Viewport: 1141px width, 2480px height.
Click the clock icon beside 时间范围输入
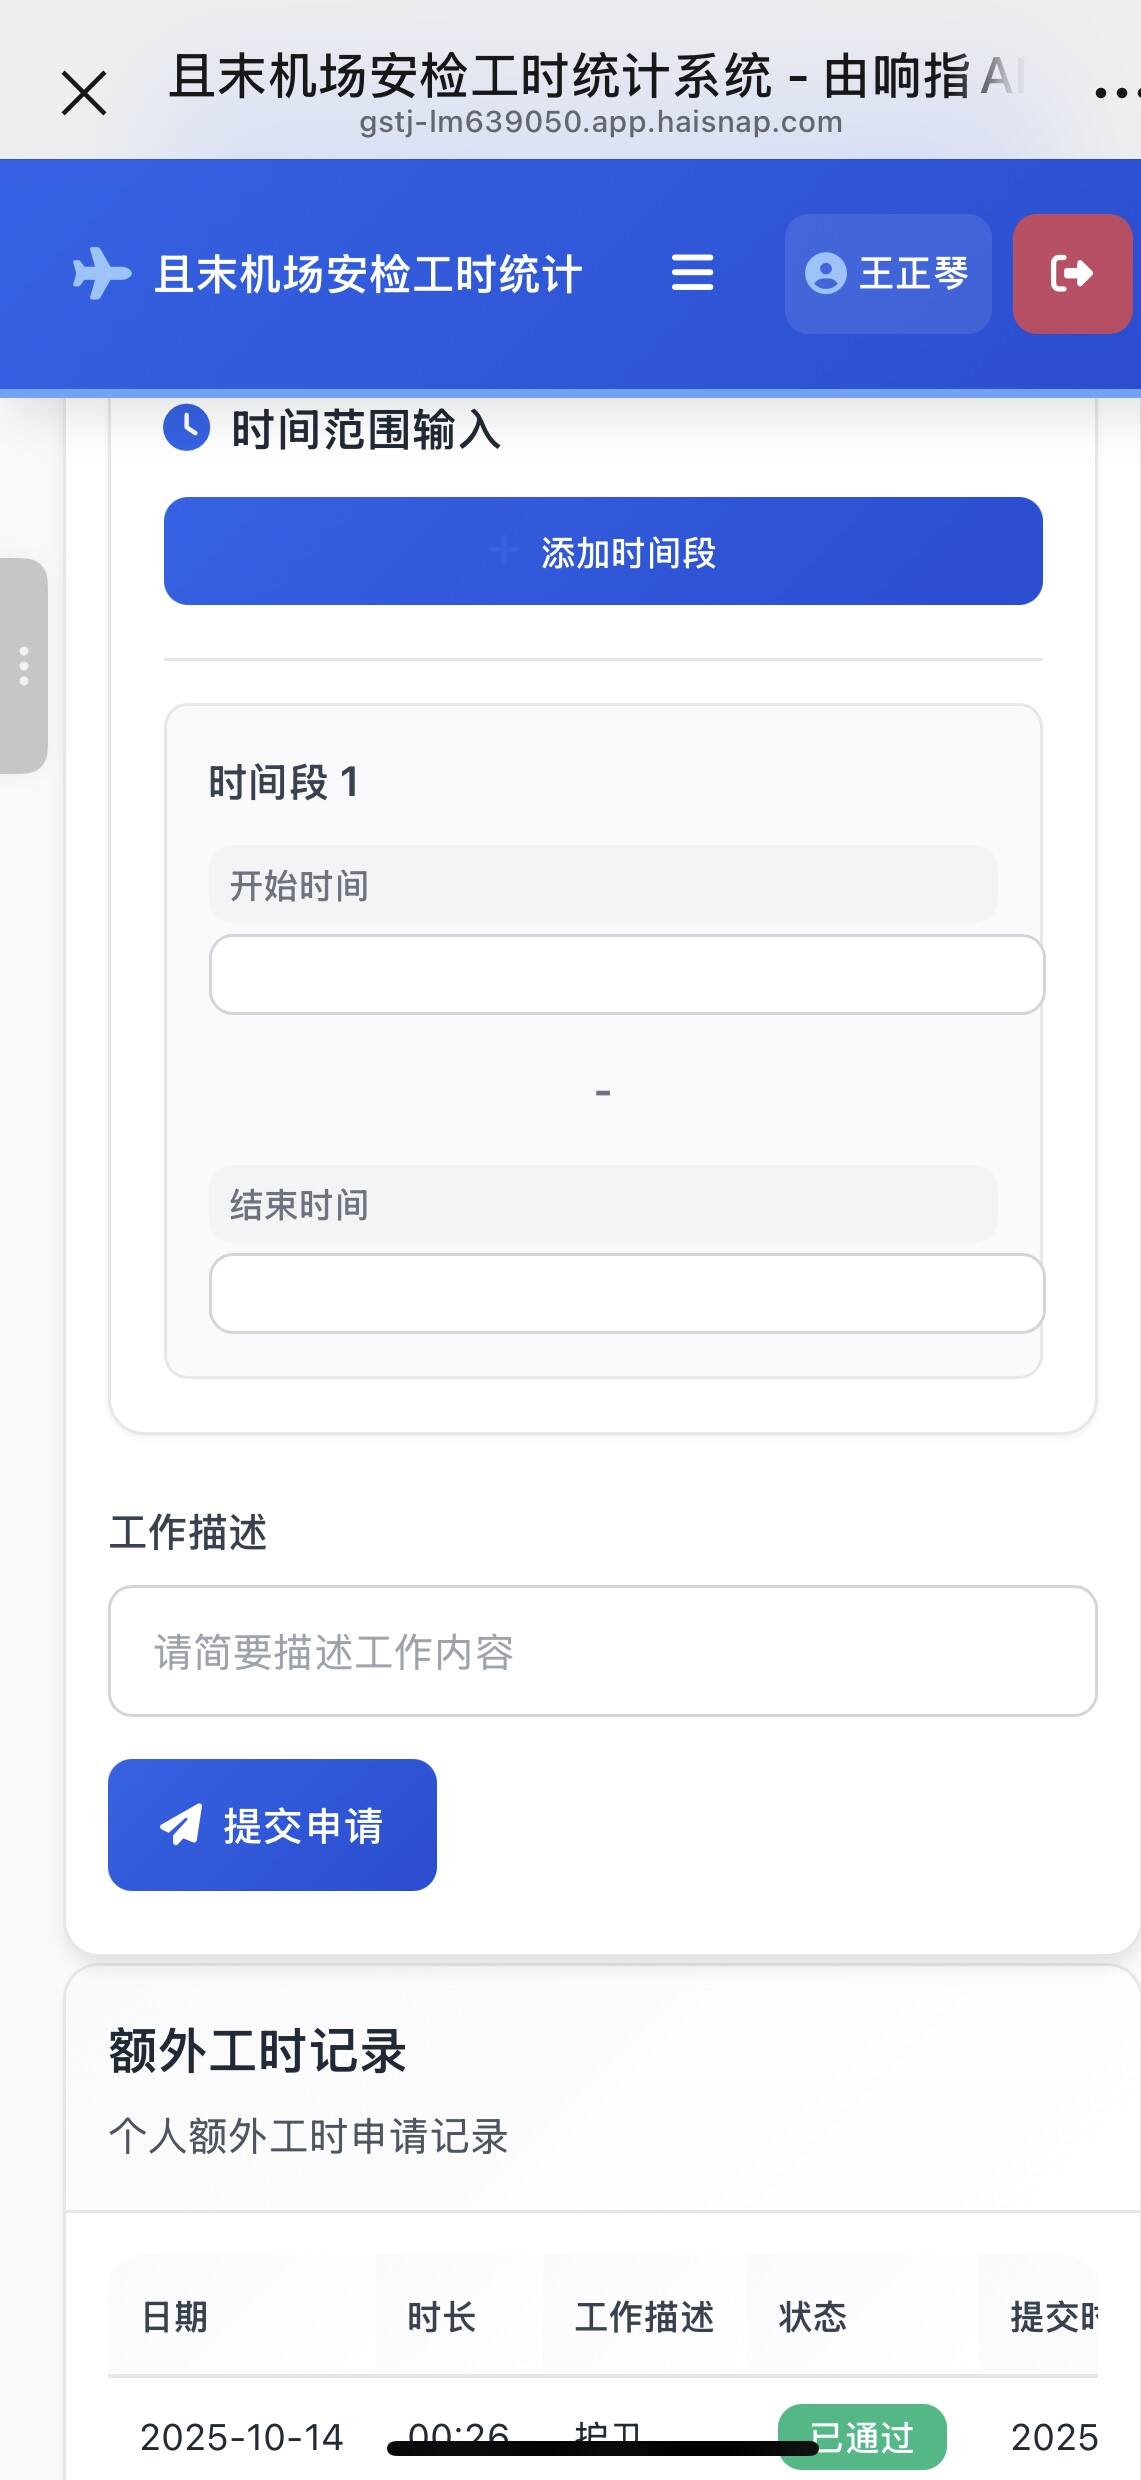(x=186, y=428)
